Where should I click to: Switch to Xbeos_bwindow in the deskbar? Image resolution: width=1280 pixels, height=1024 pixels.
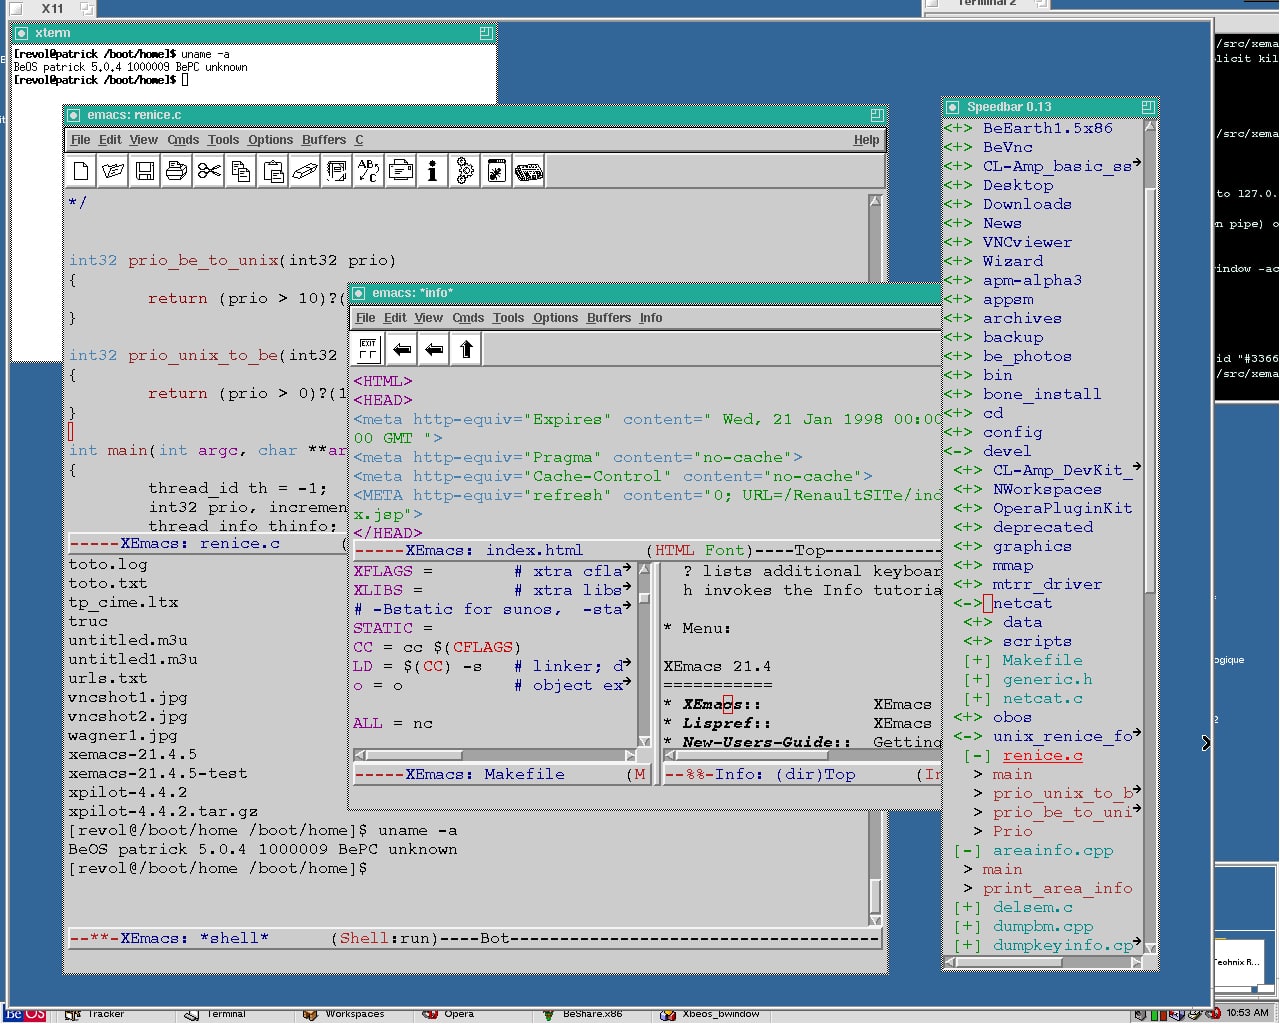tap(711, 1015)
